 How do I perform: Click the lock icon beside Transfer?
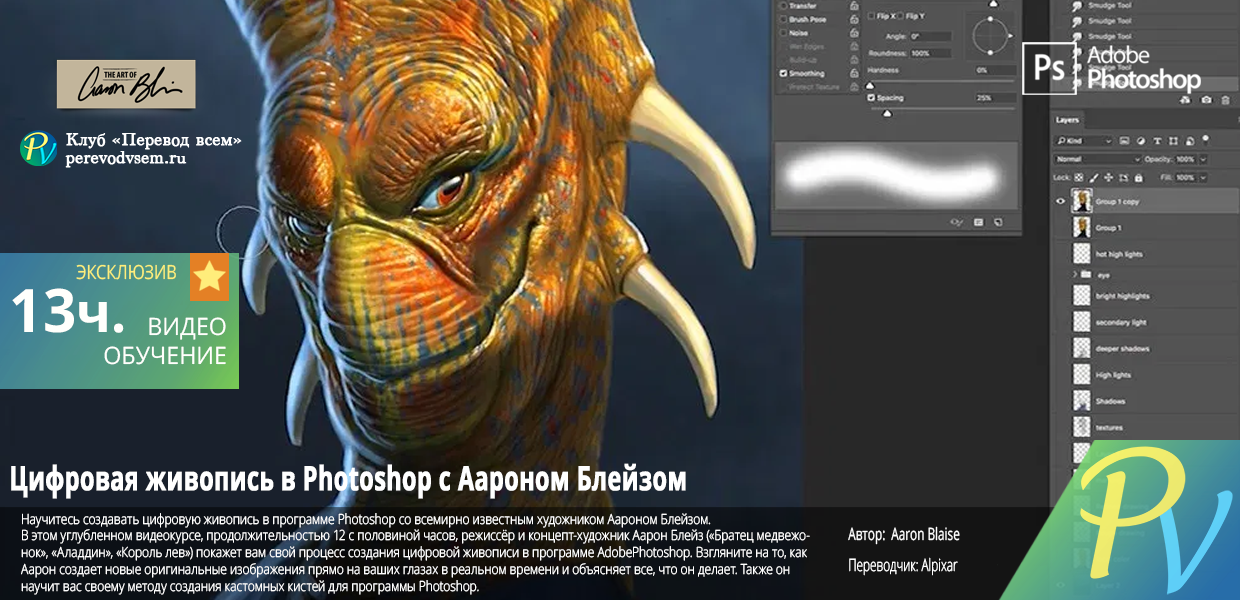click(854, 6)
